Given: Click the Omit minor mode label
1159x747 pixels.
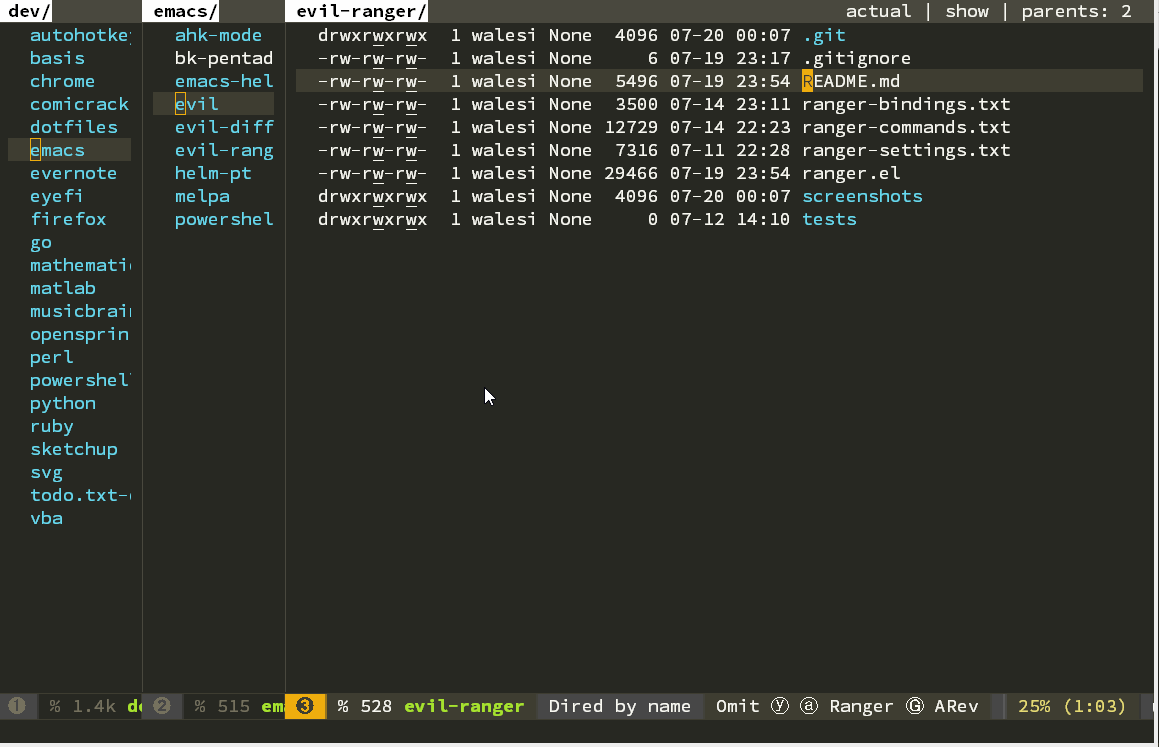Looking at the screenshot, I should (737, 706).
